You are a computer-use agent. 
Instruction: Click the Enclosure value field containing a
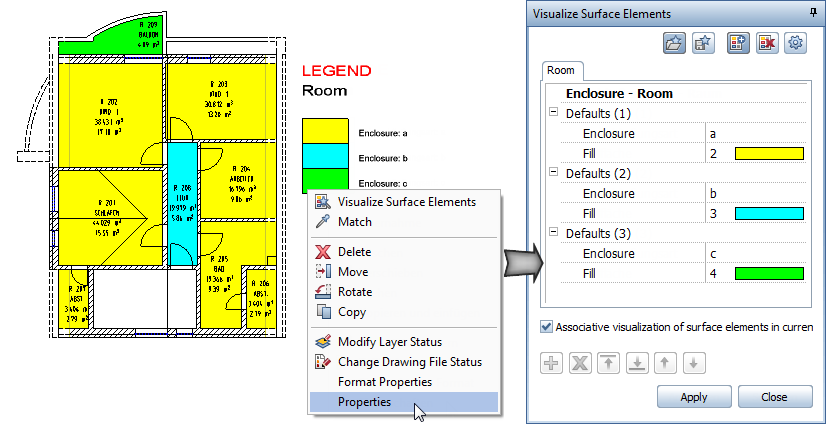click(757, 133)
